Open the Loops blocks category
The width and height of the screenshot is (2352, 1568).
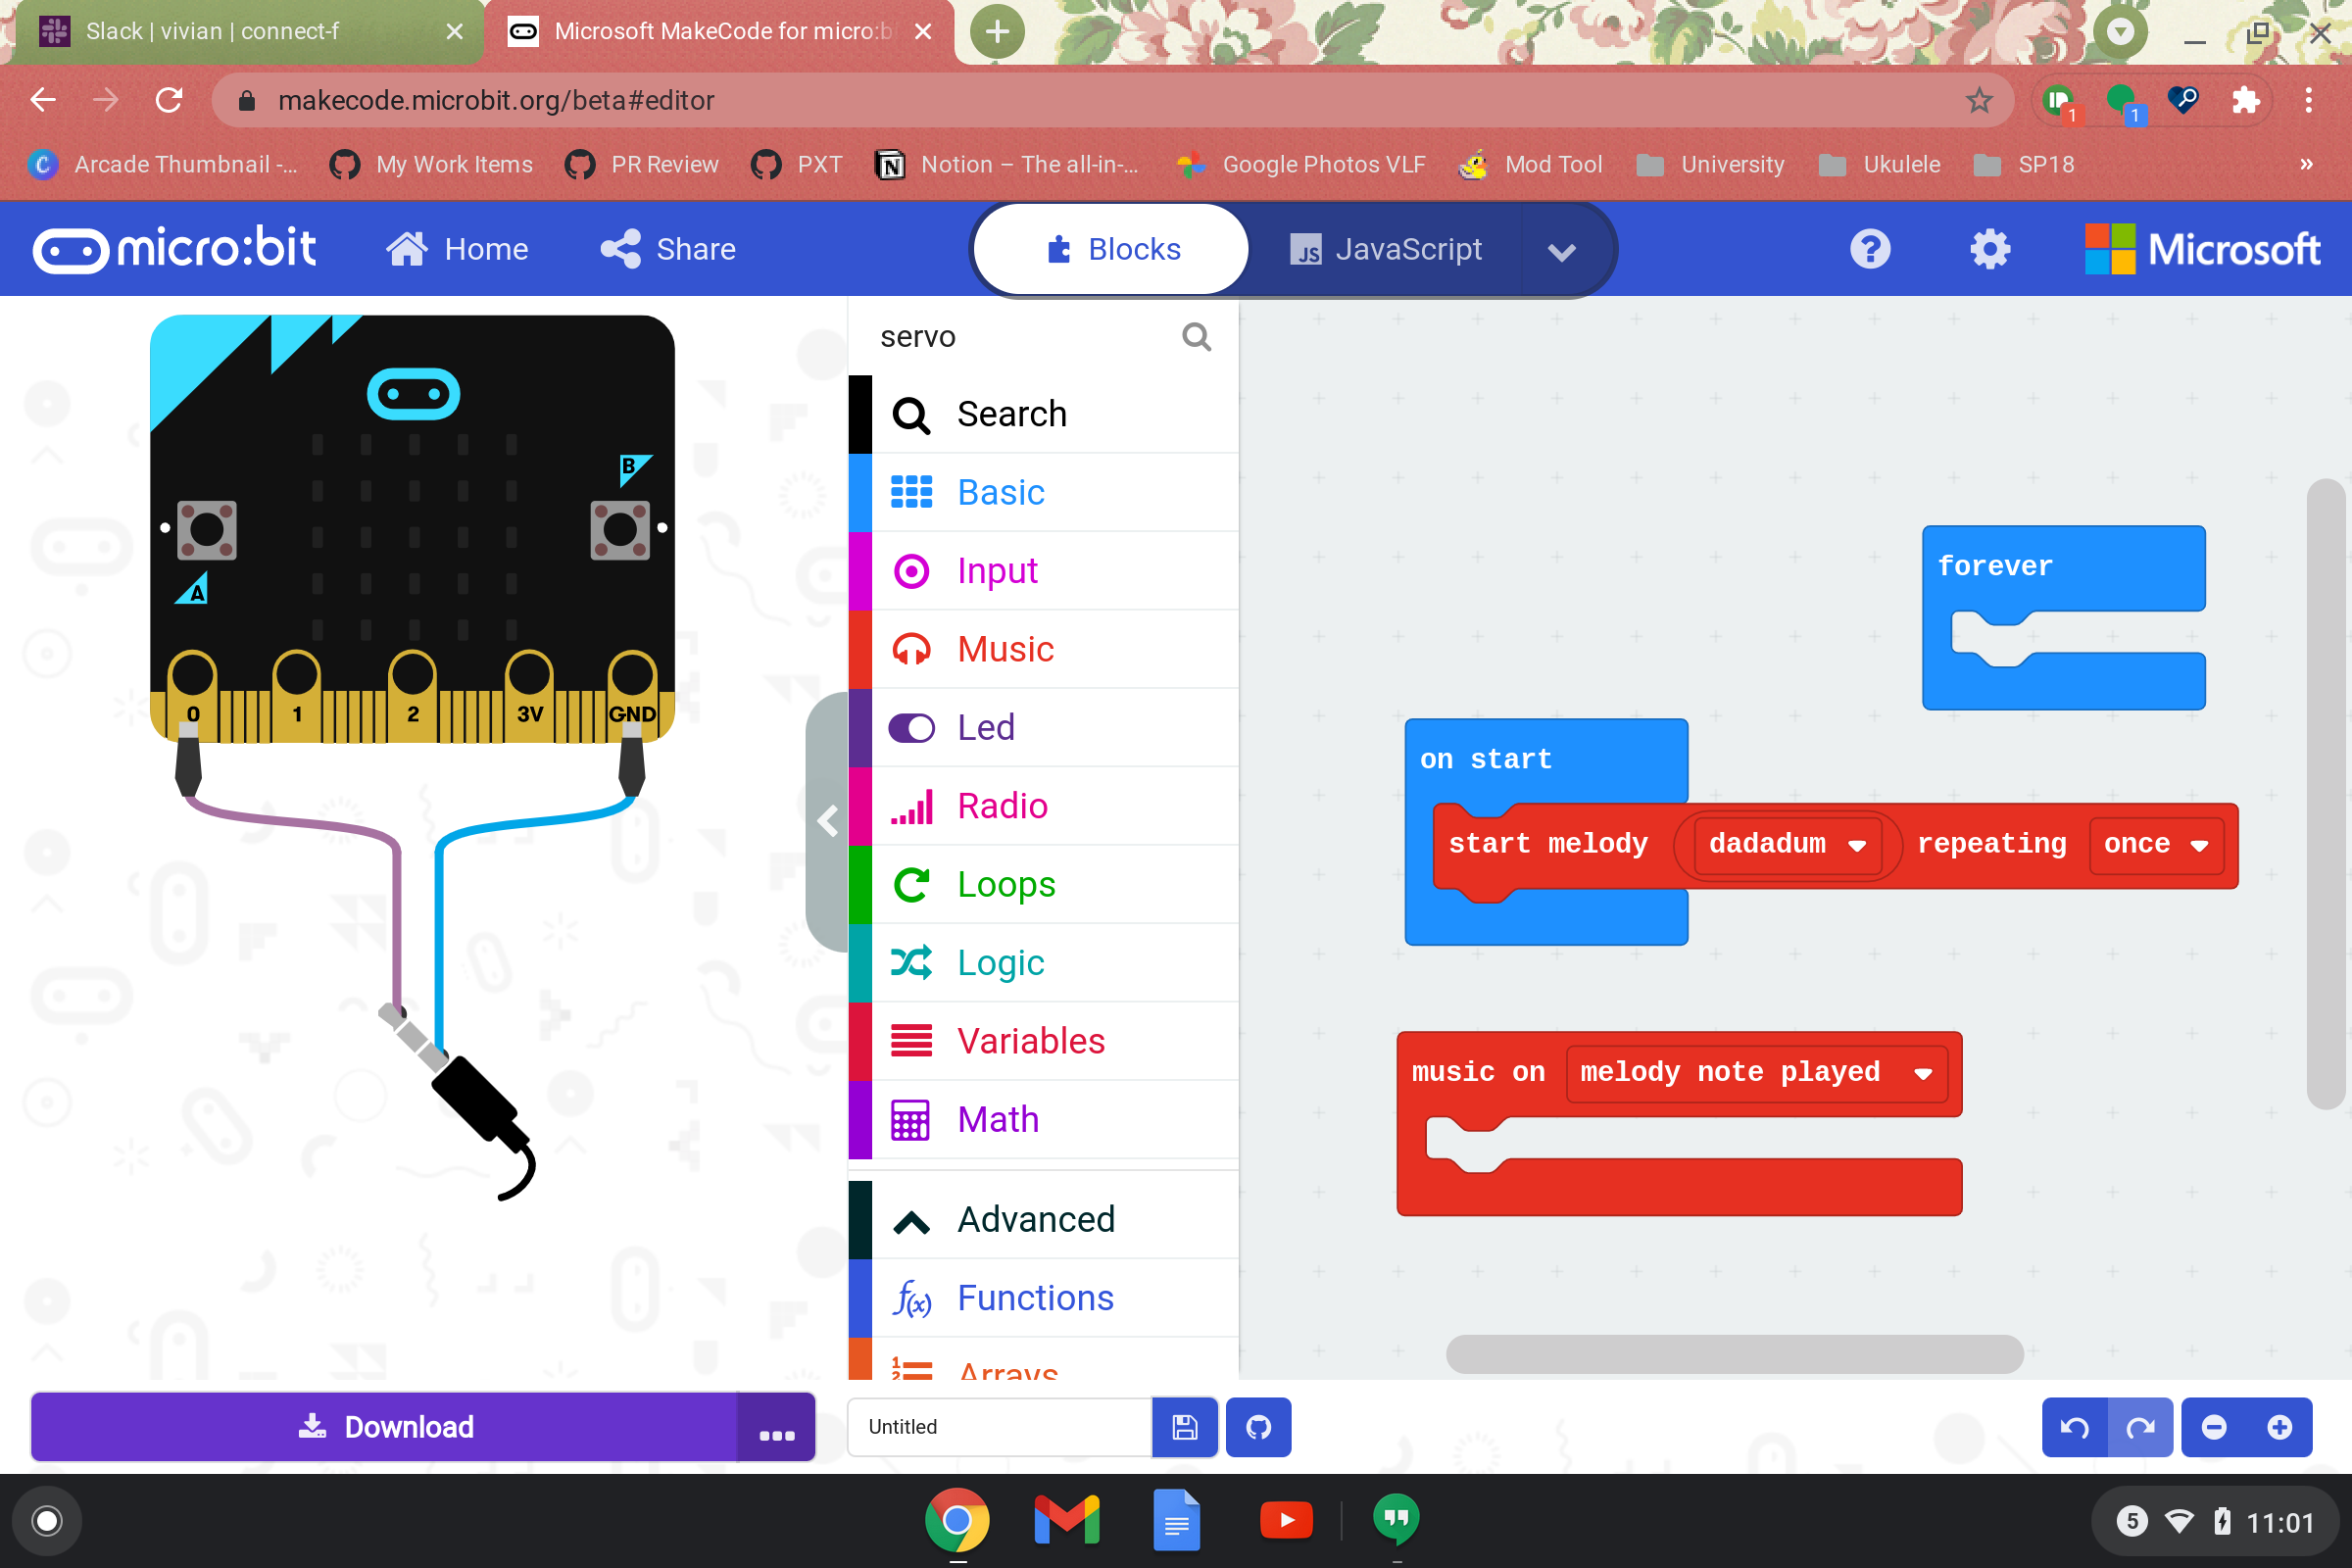click(1043, 884)
